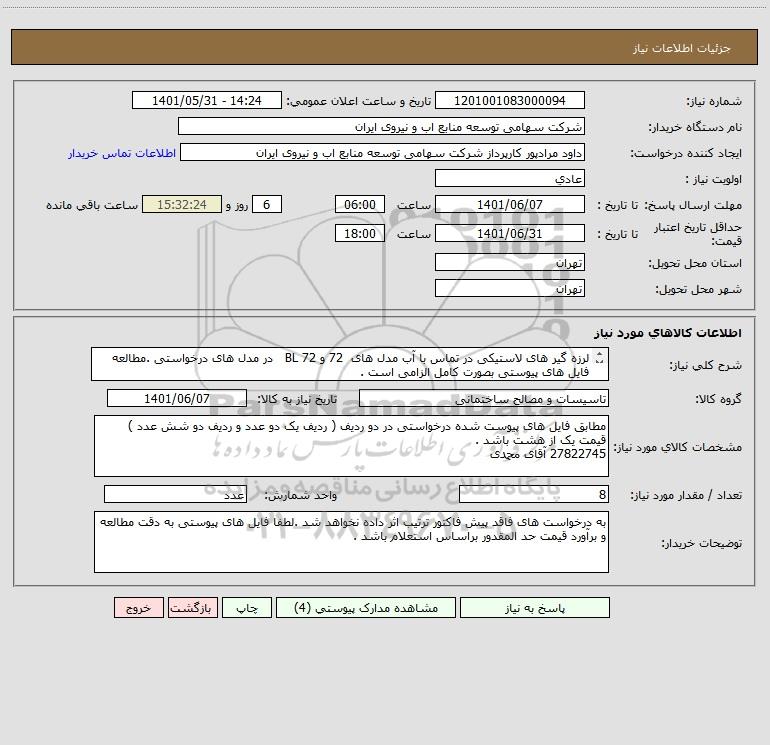Click the need number field 1201001083000094
The width and height of the screenshot is (770, 745).
510,100
